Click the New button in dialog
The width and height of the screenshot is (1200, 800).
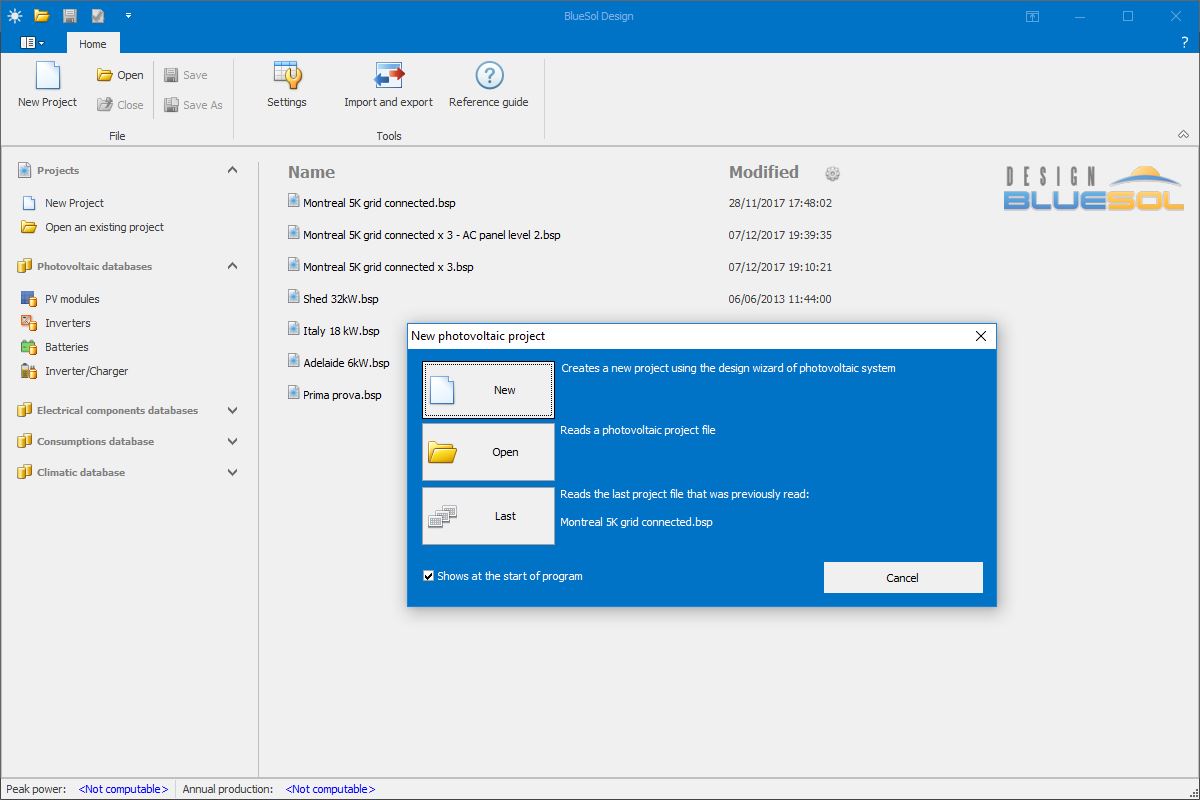(x=488, y=389)
